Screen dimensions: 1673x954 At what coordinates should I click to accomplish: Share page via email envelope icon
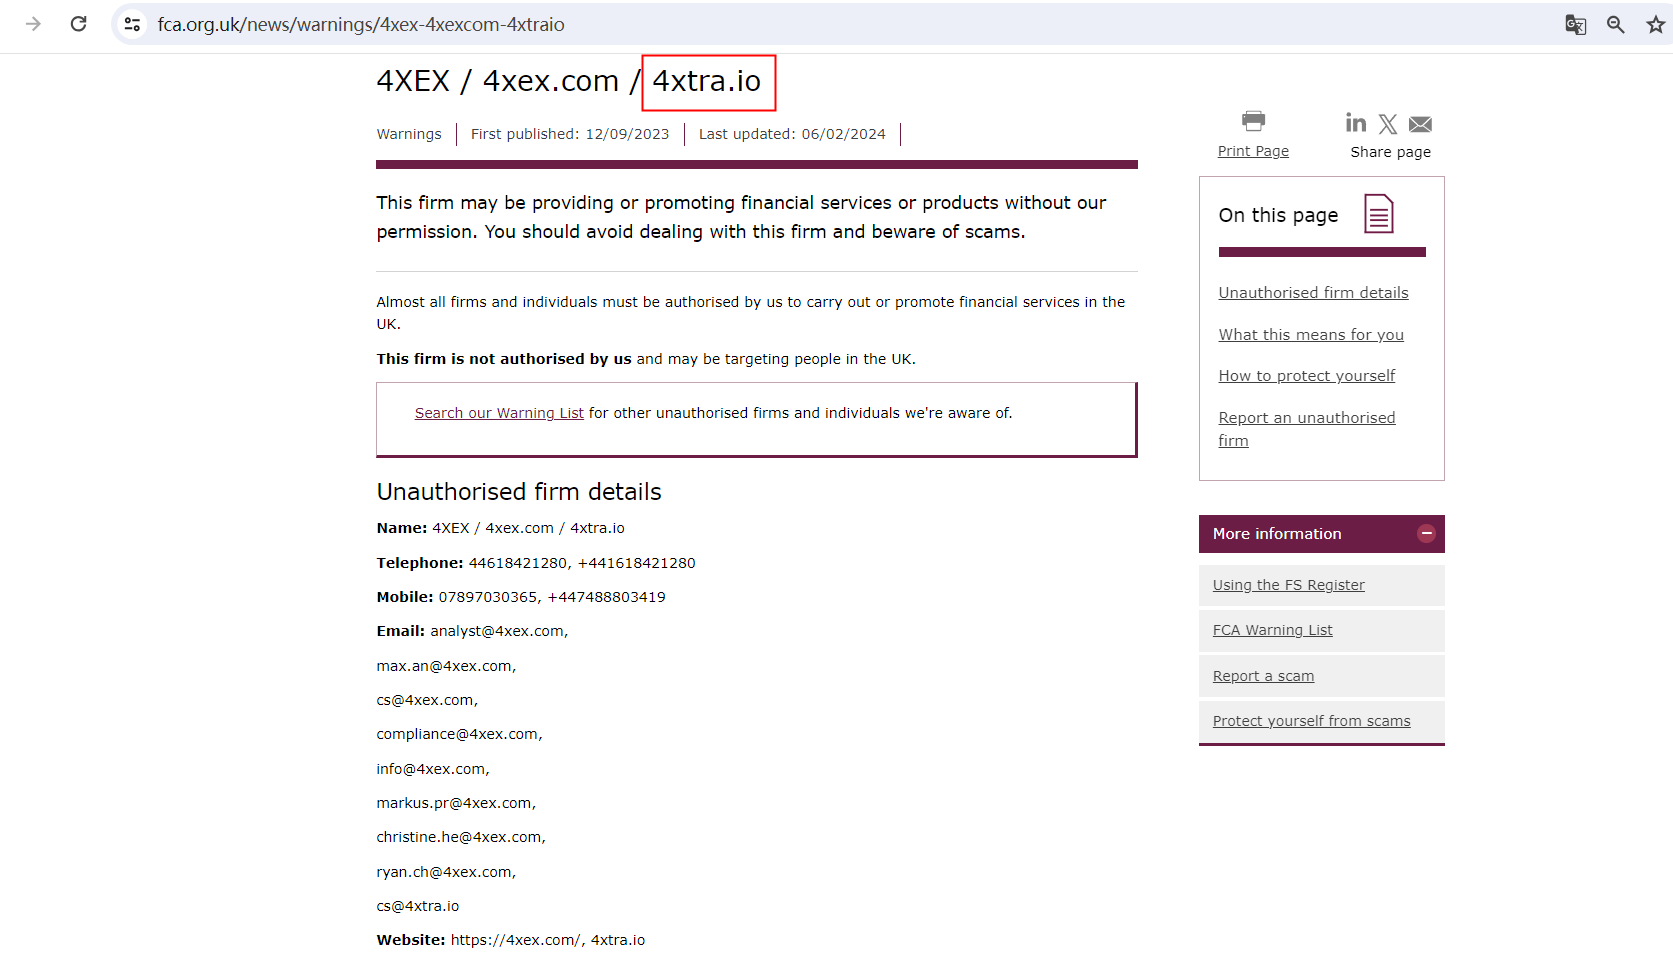[x=1420, y=124]
